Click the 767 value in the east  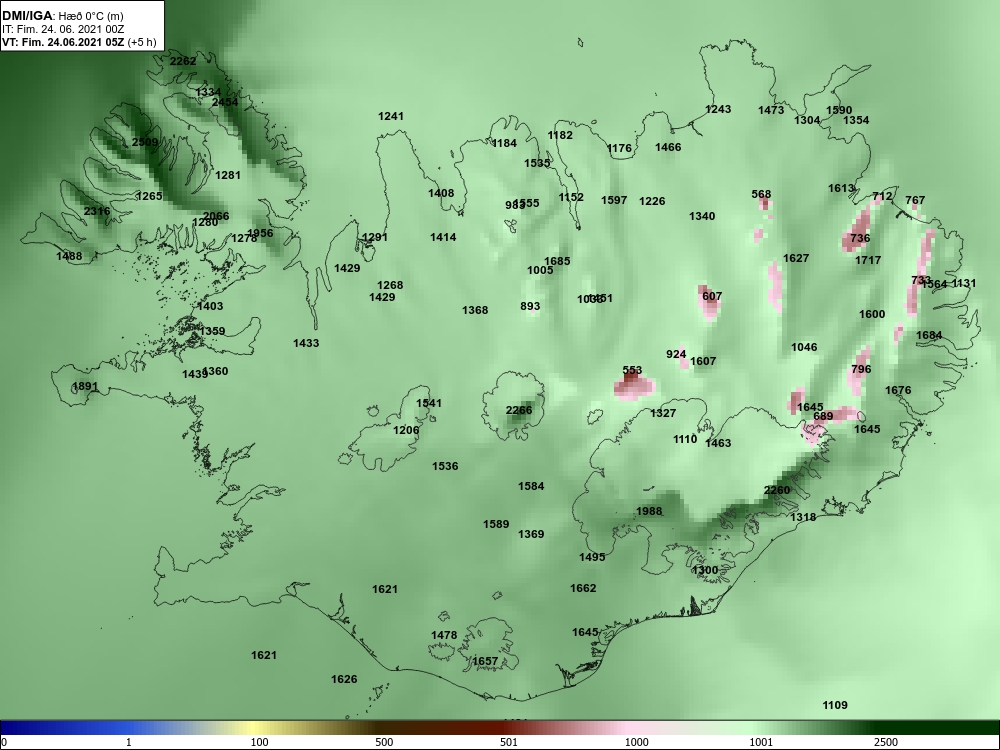915,200
